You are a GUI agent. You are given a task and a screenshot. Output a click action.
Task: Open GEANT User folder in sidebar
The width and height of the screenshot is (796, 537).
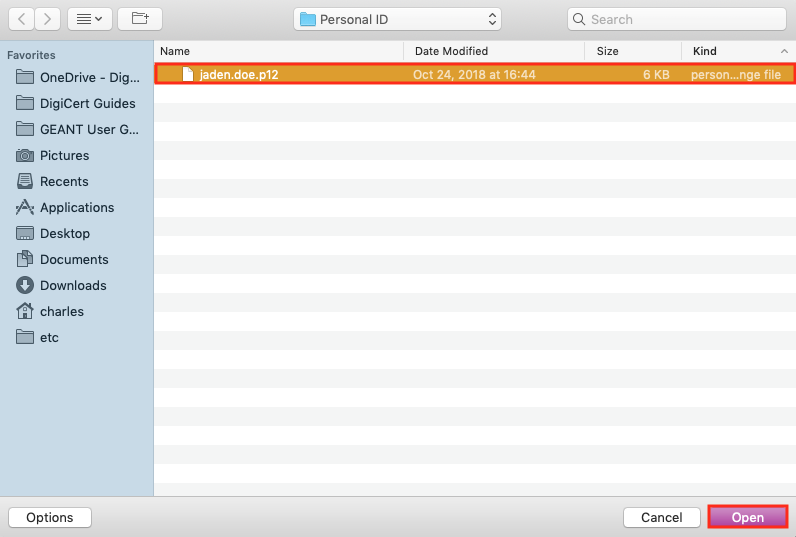pyautogui.click(x=89, y=129)
